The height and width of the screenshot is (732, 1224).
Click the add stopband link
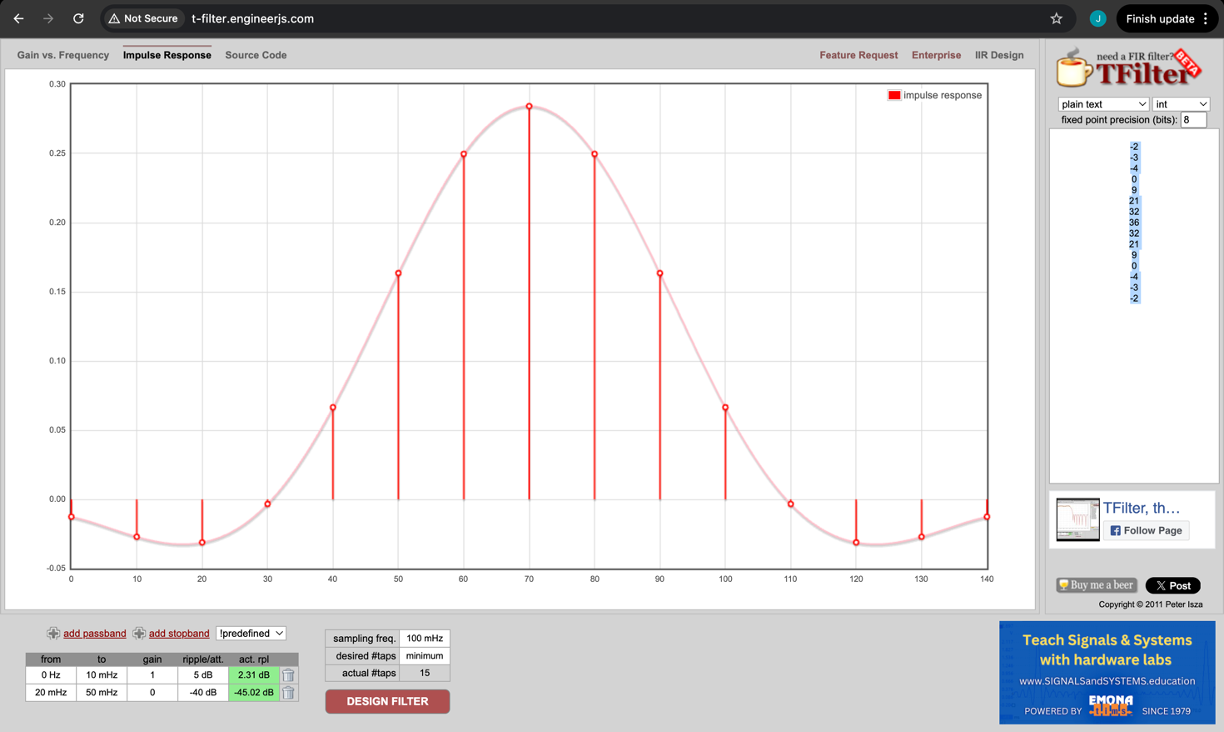point(179,633)
